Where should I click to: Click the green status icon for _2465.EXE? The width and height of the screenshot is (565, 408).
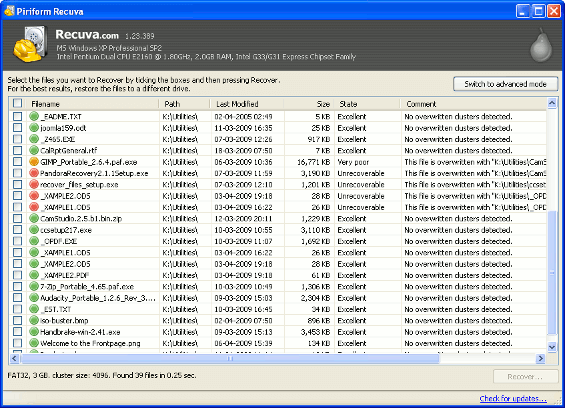(34, 139)
